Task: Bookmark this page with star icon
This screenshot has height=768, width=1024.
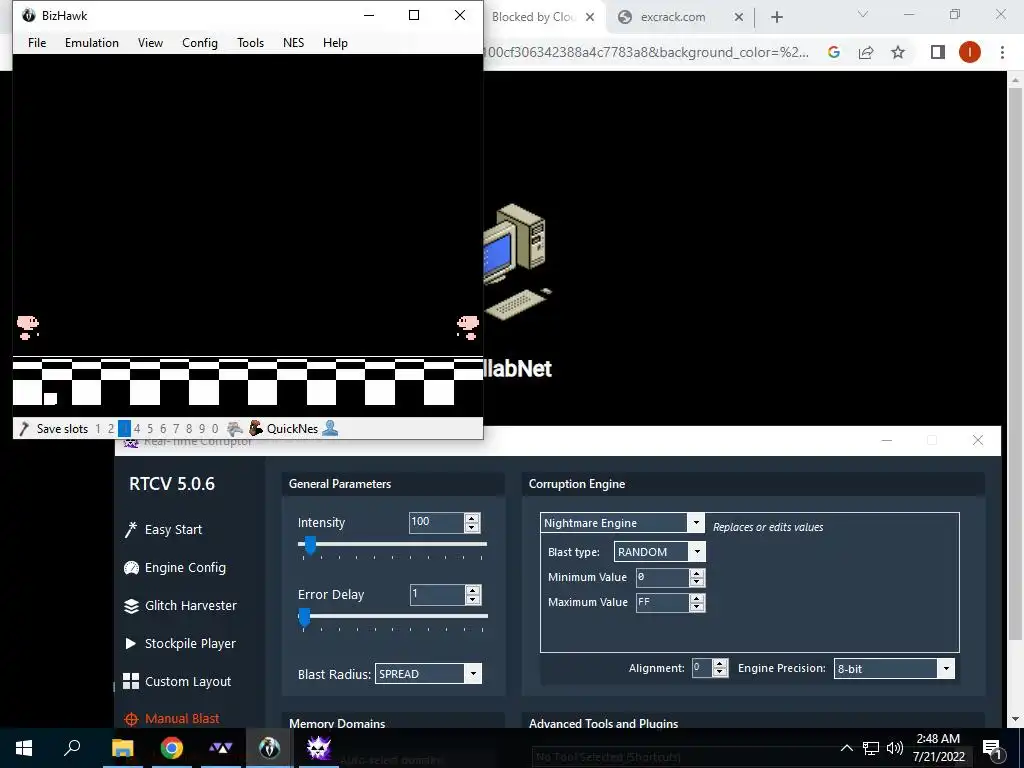Action: point(898,52)
